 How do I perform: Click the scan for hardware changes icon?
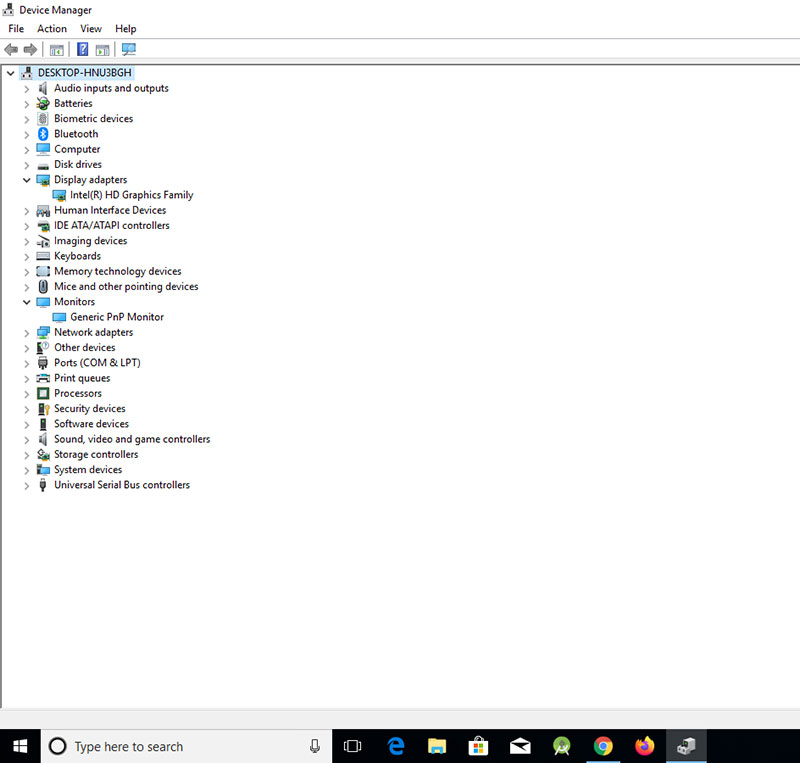(129, 50)
